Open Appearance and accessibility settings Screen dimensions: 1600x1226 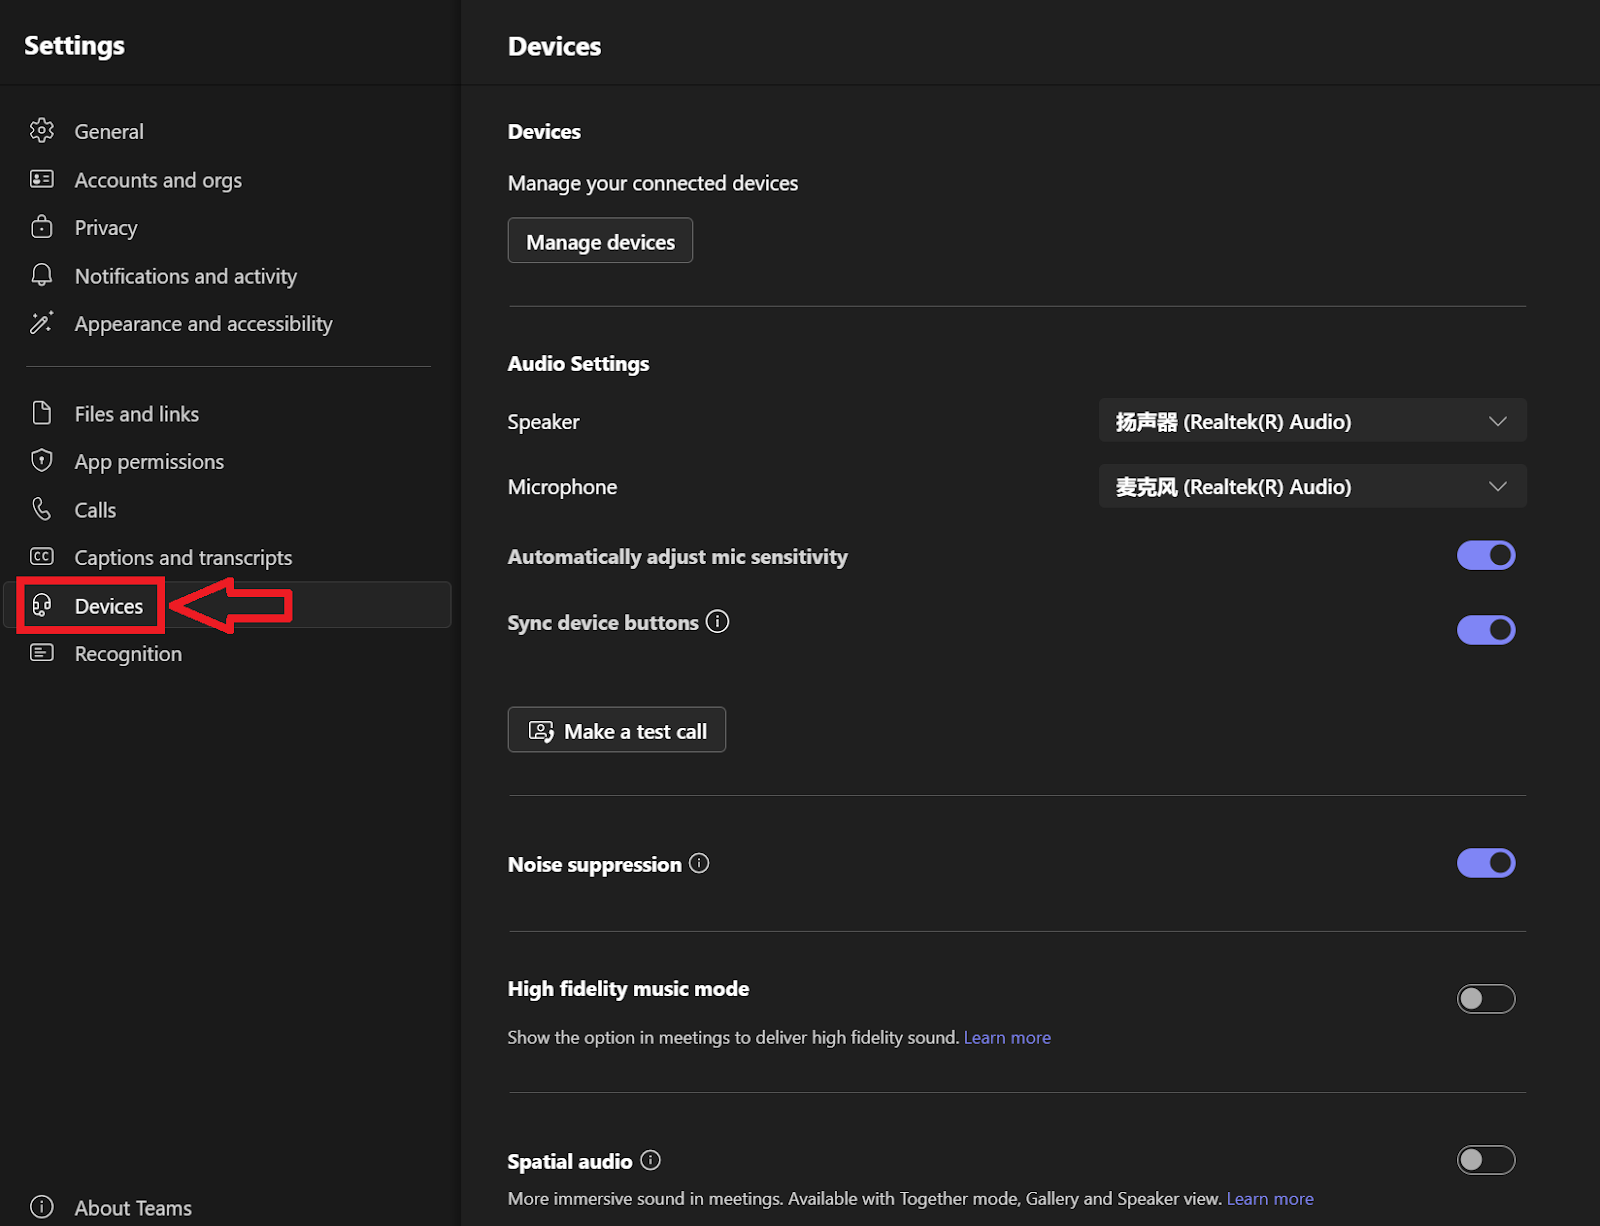[x=228, y=323]
